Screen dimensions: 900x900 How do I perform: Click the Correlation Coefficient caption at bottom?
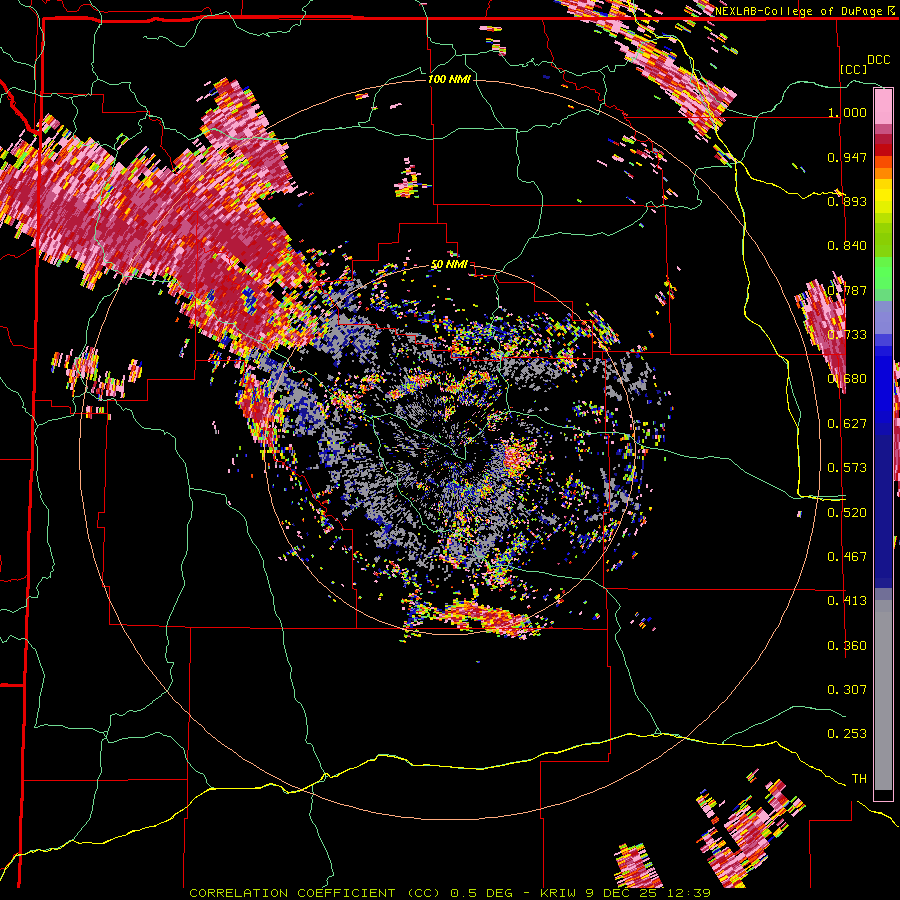(450, 893)
